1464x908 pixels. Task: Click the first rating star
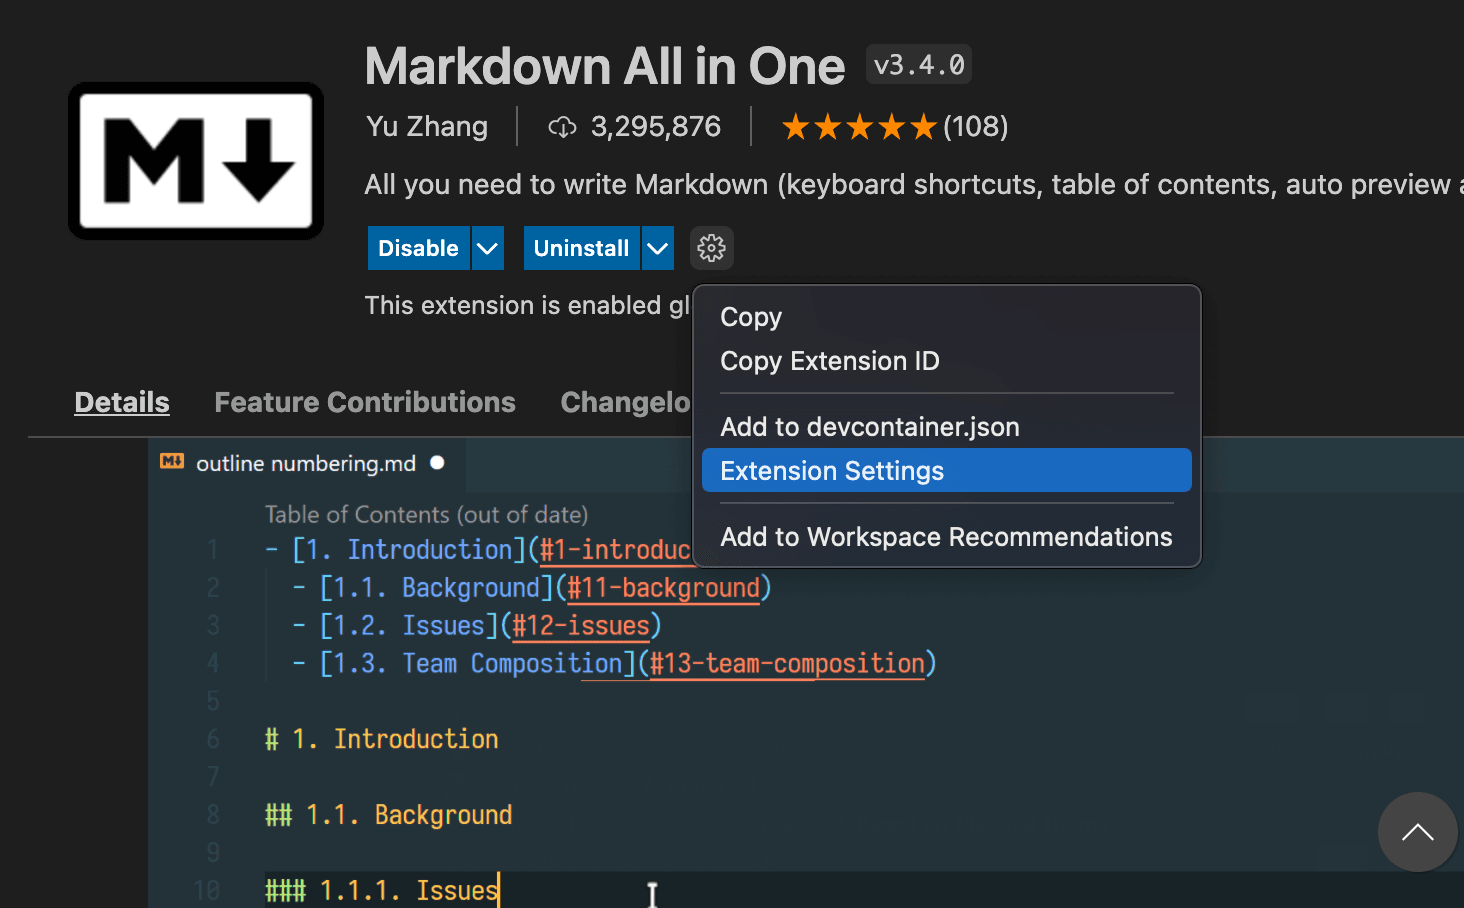coord(795,126)
